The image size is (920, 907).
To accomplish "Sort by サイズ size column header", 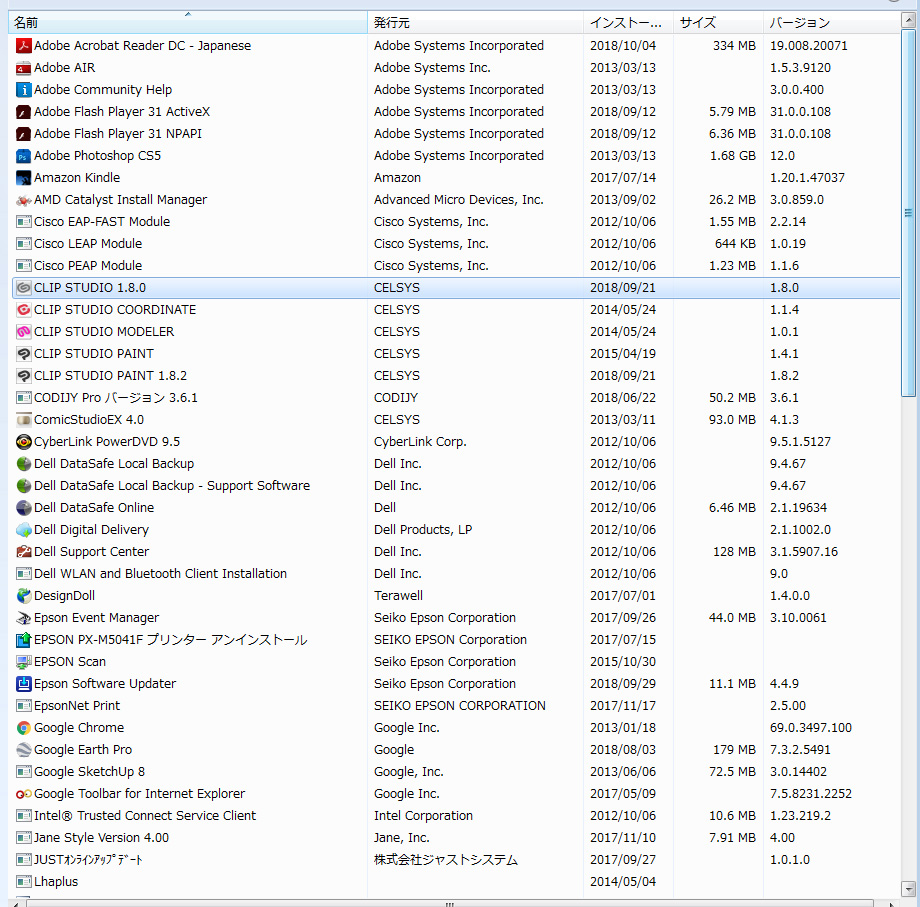I will [x=718, y=23].
